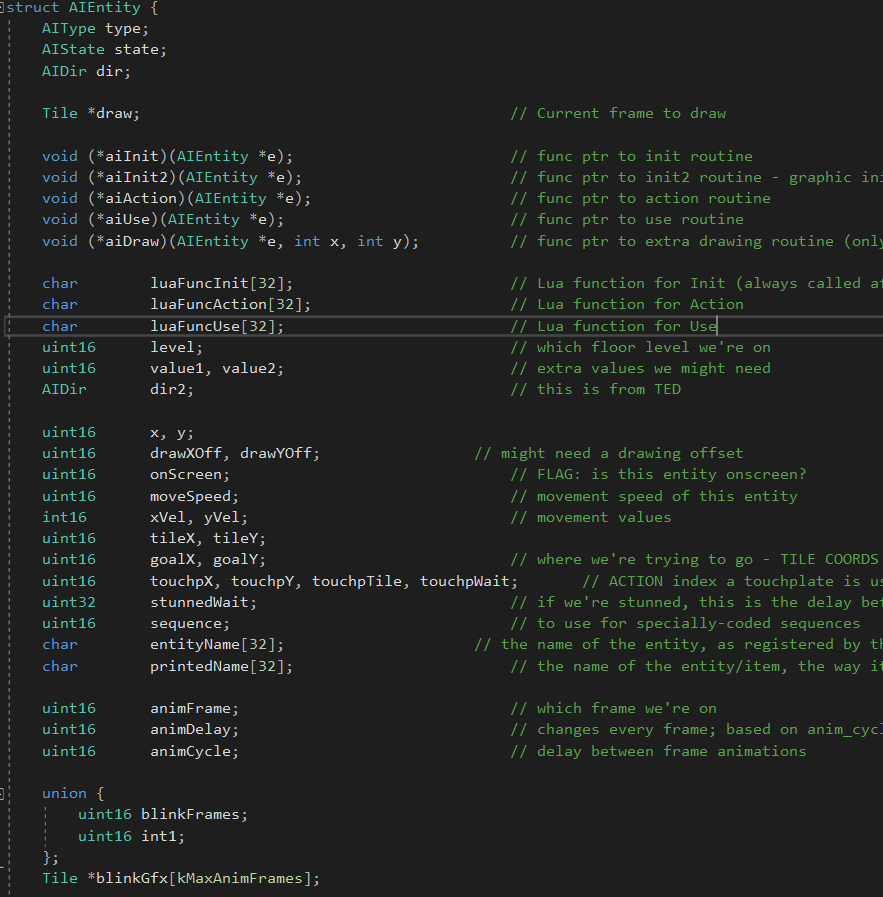
Task: Click the '// Lua function for Action' comment
Action: point(627,304)
